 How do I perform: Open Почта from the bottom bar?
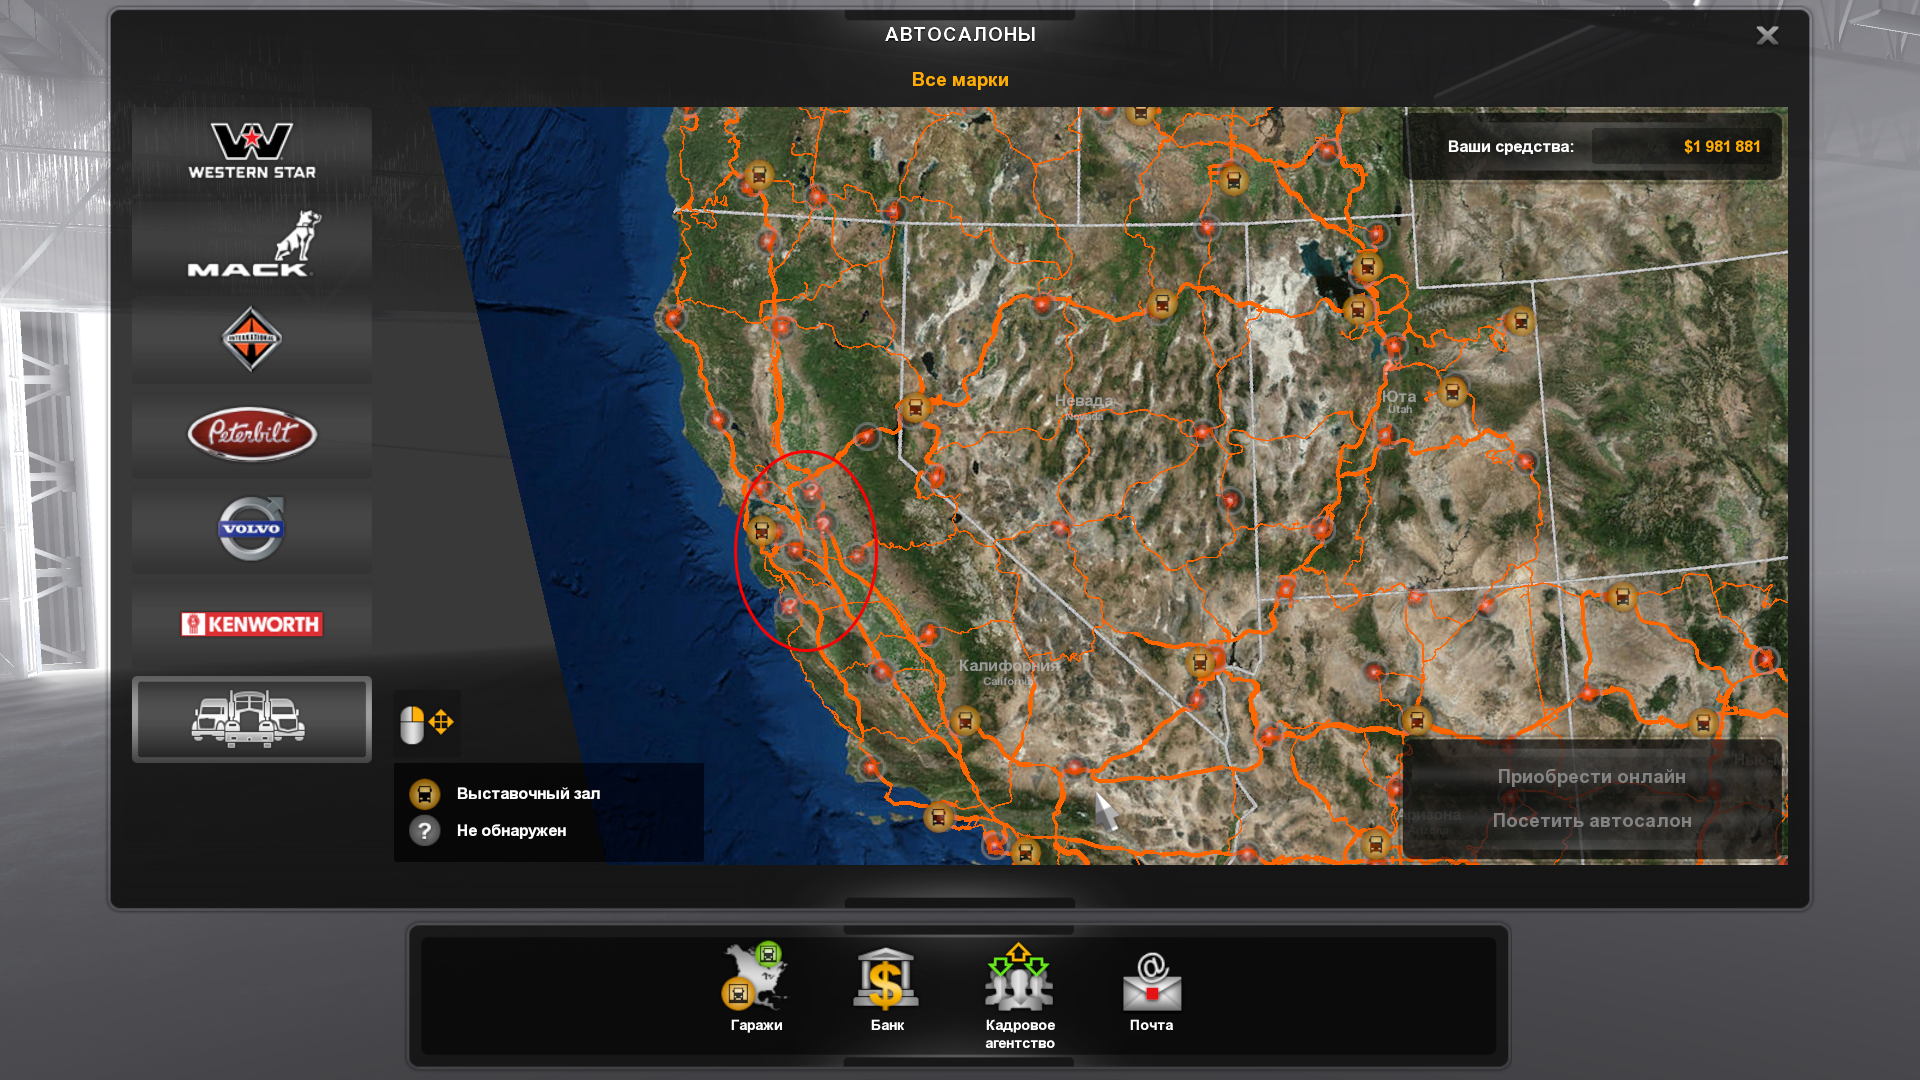(1151, 990)
